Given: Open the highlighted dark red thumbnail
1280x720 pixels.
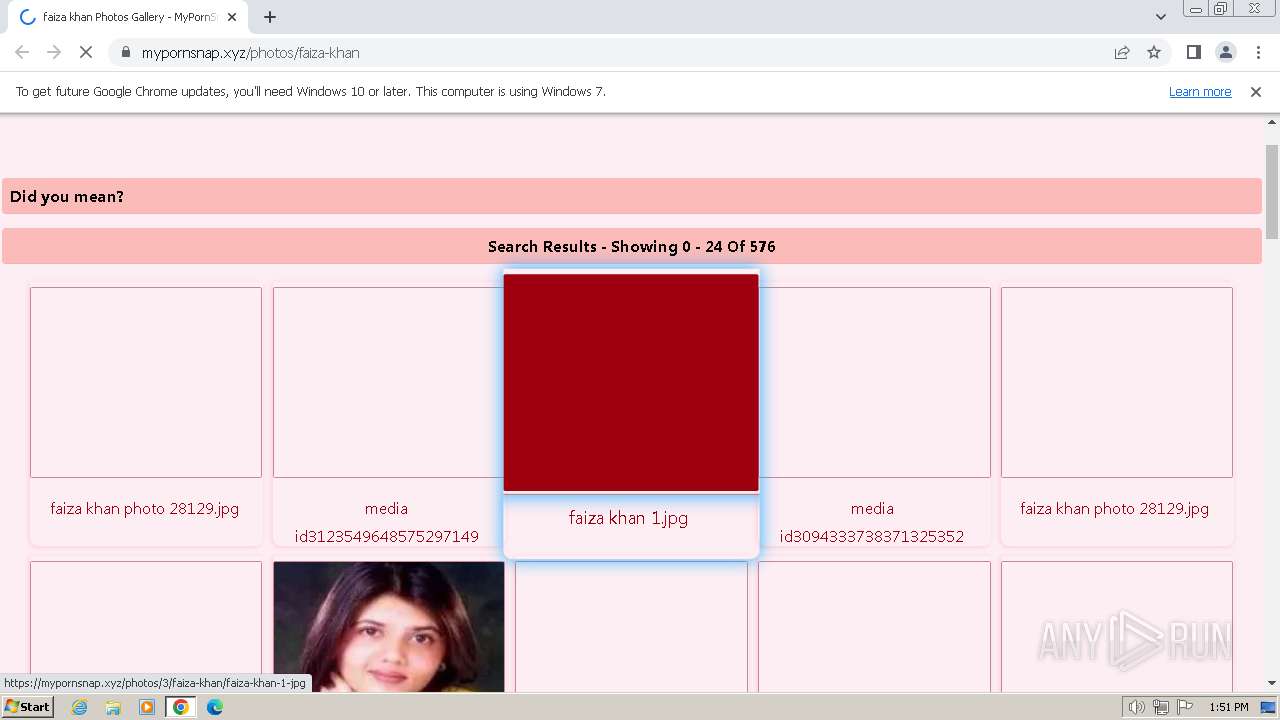Looking at the screenshot, I should [631, 383].
